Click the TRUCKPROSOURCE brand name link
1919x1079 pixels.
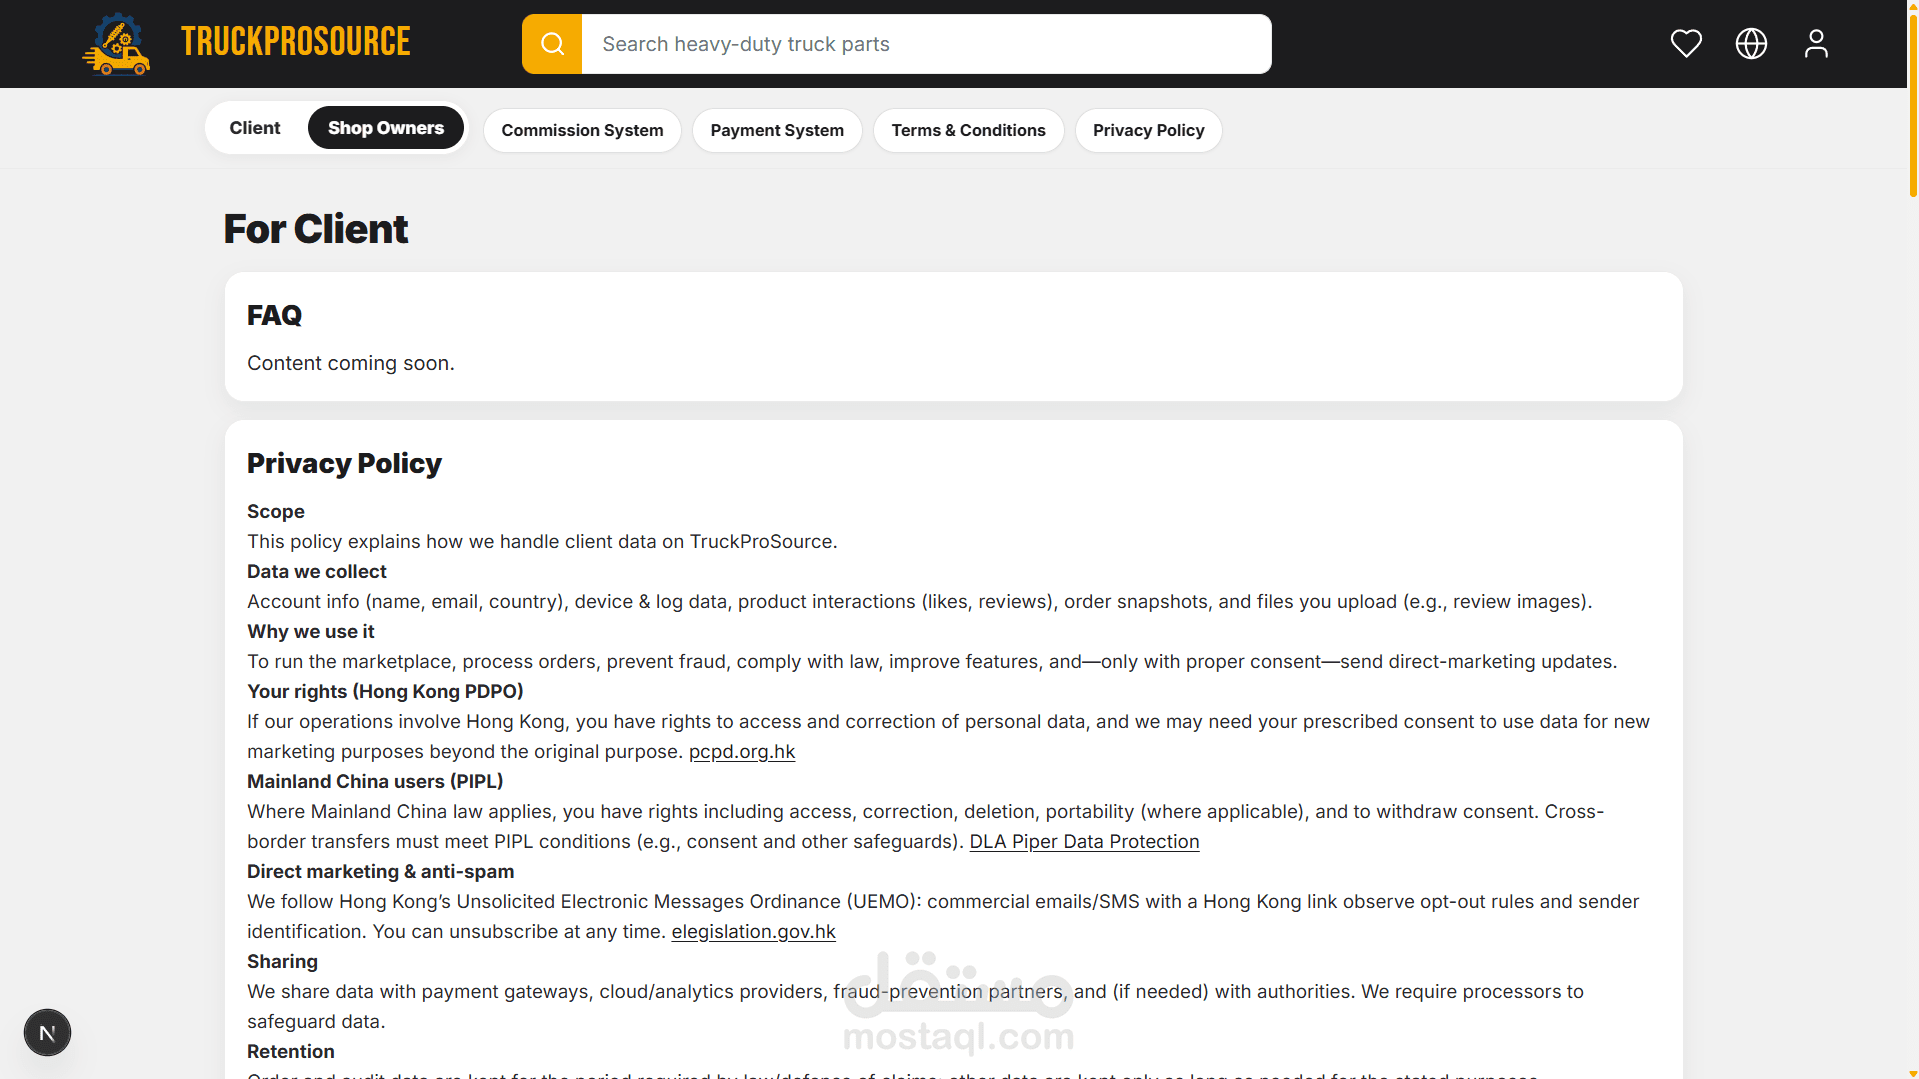(295, 42)
